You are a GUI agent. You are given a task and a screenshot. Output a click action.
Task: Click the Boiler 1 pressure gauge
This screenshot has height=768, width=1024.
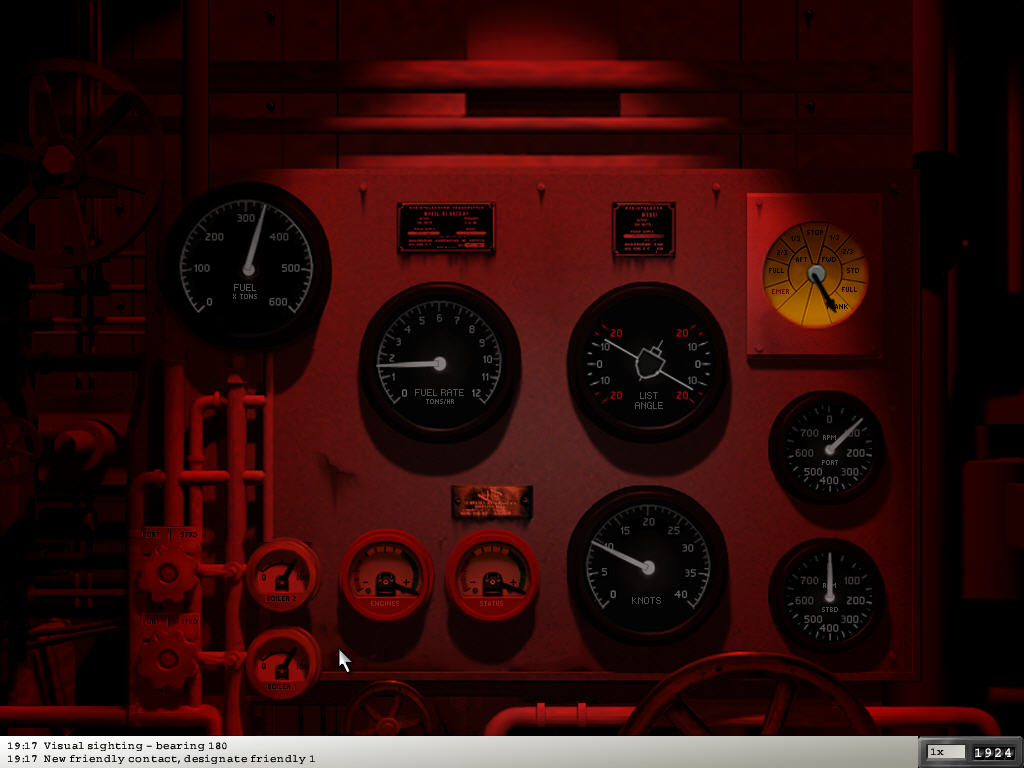282,663
